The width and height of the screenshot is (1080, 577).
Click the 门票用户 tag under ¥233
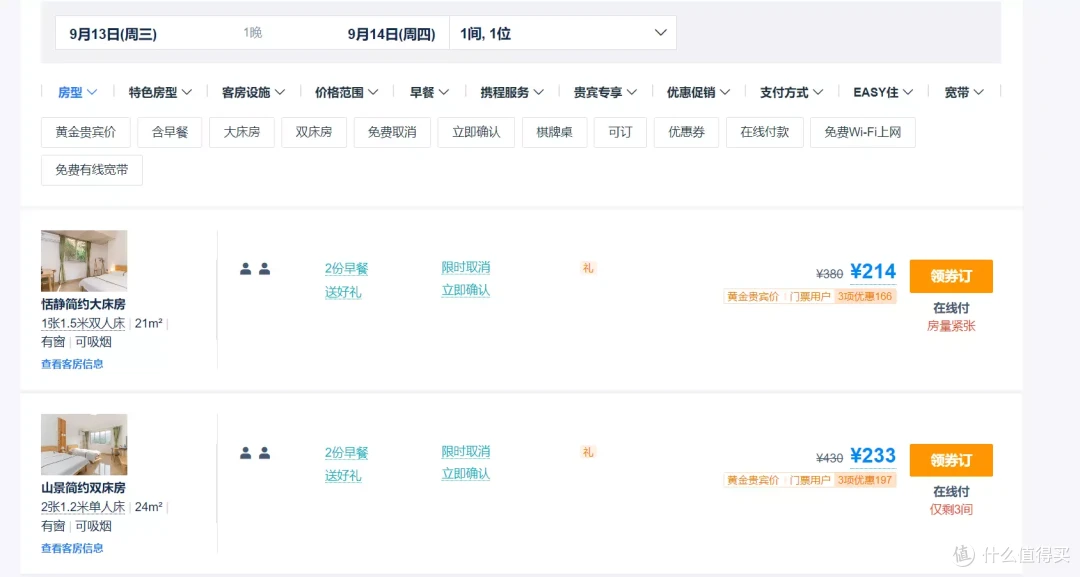(810, 480)
